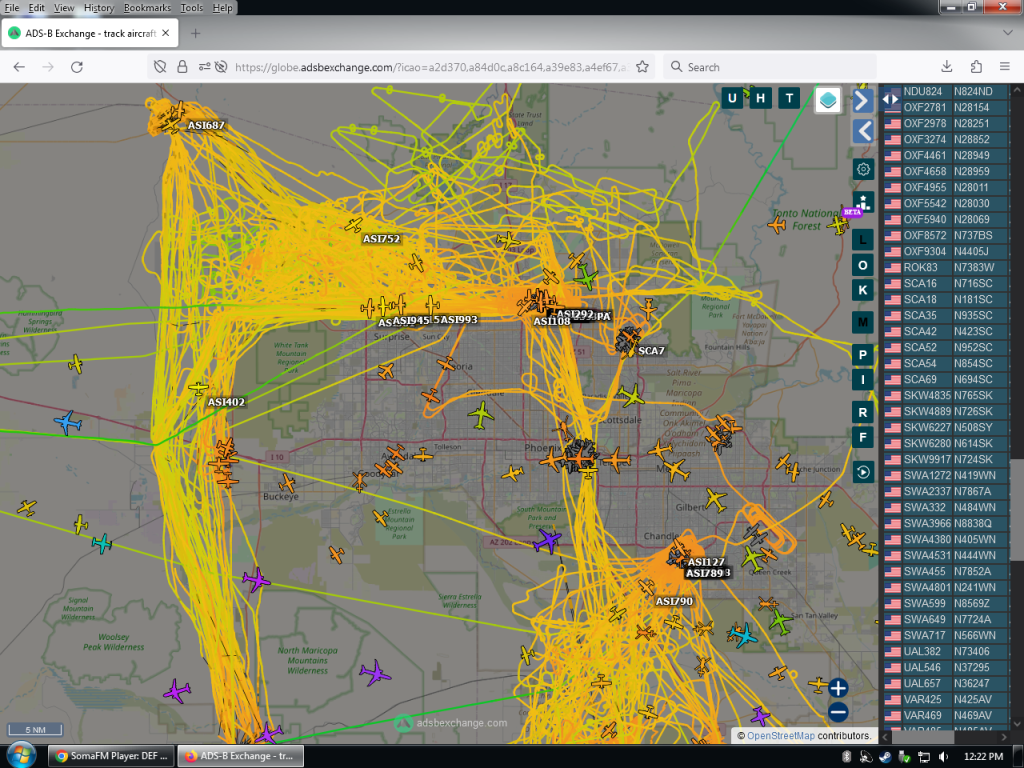Select the VAR425 row in aircraft list
This screenshot has width=1024, height=768.
click(x=945, y=699)
